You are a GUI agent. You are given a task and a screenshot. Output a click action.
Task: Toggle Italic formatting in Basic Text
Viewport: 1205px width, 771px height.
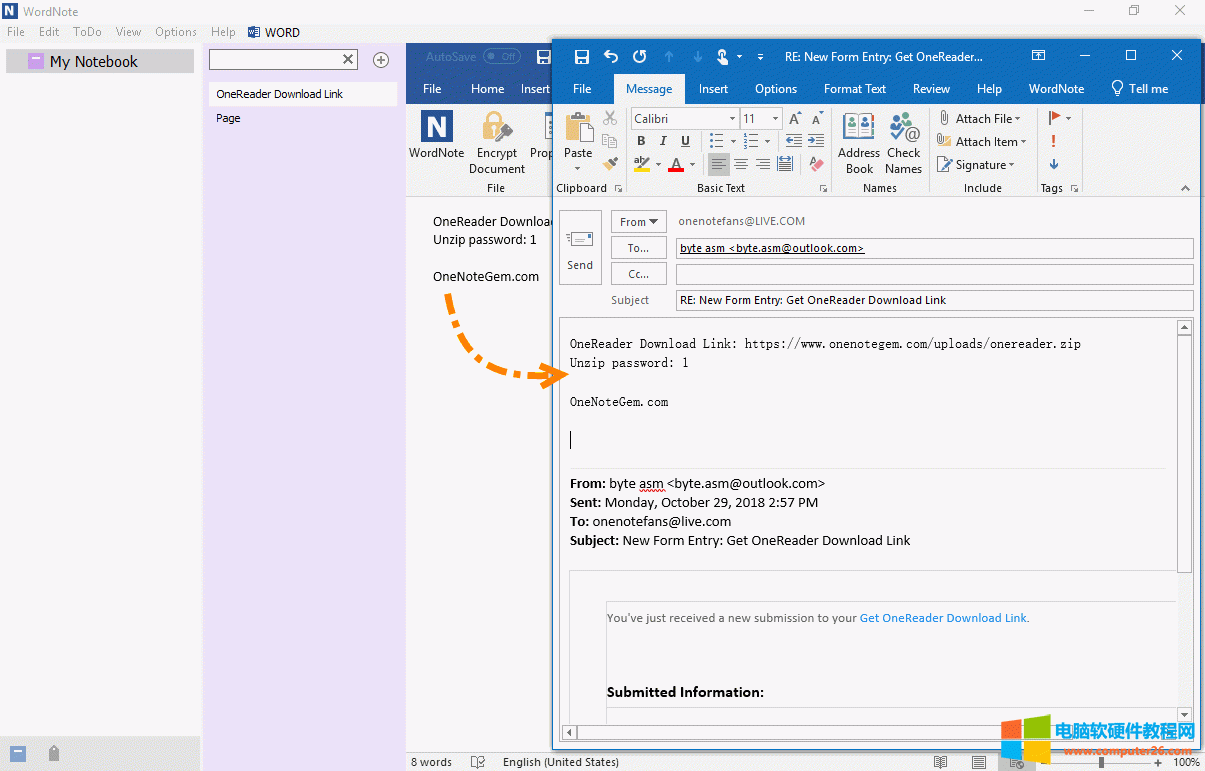[x=663, y=141]
